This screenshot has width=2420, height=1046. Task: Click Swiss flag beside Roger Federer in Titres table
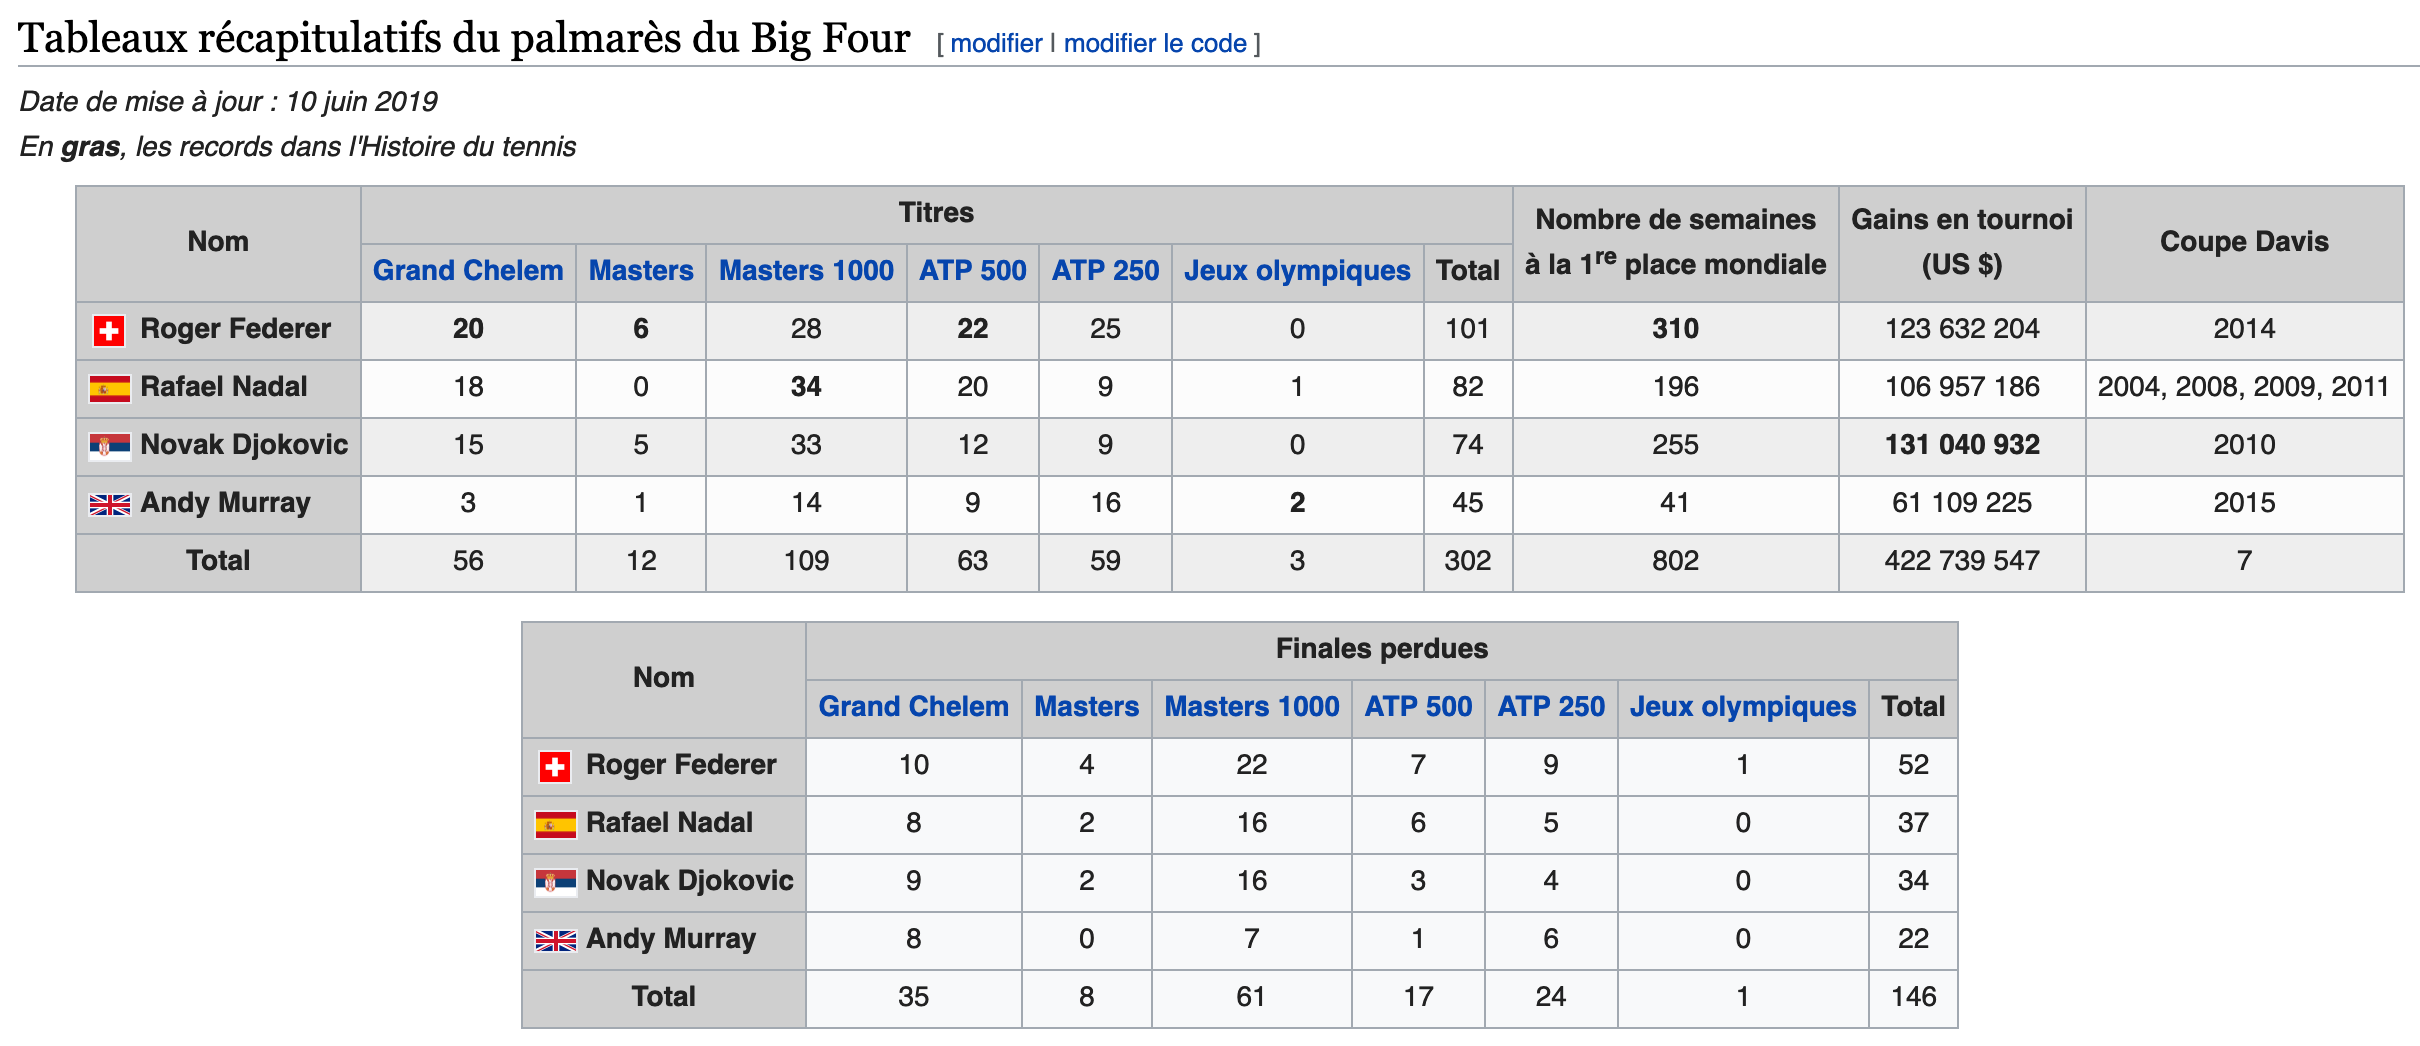coord(109,330)
